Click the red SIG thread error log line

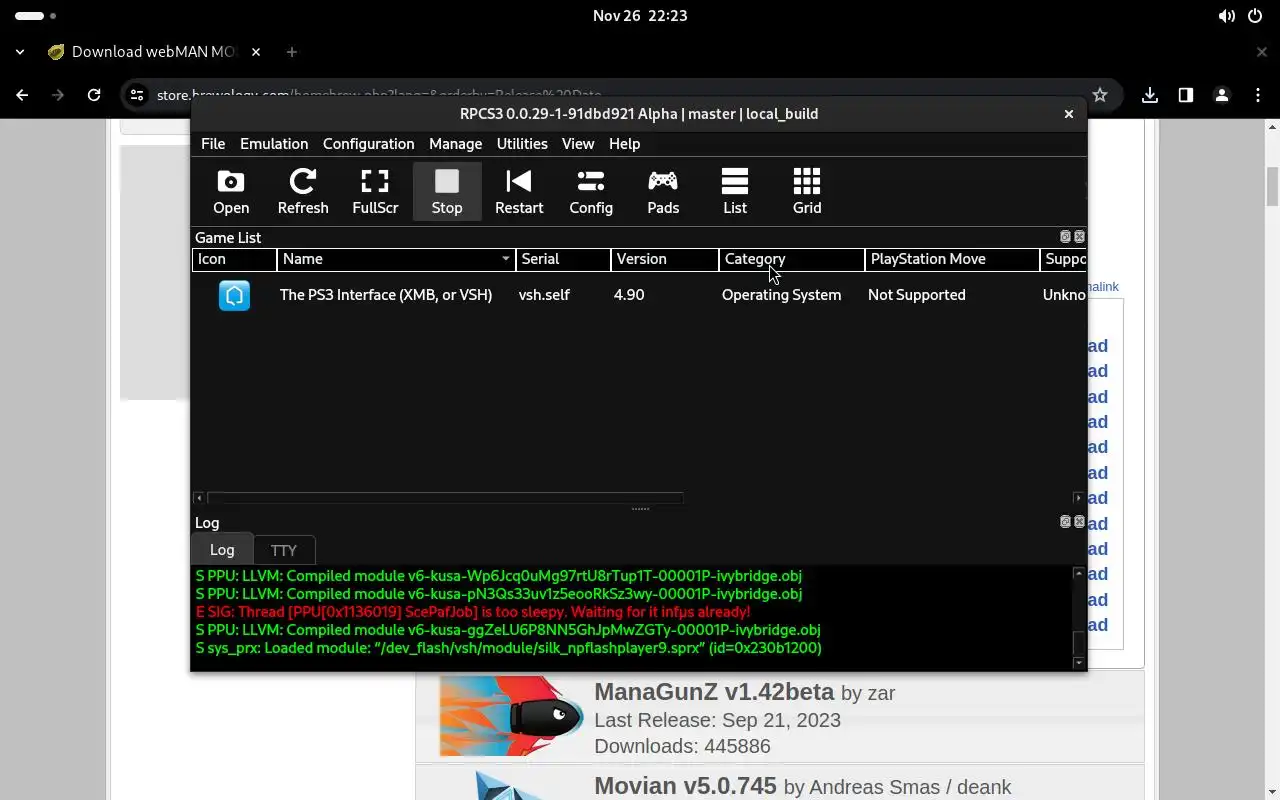[x=473, y=612]
